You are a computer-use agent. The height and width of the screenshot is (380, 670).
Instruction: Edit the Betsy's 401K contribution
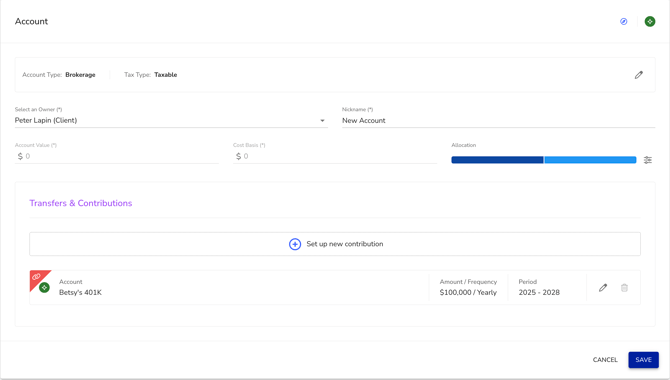tap(602, 288)
